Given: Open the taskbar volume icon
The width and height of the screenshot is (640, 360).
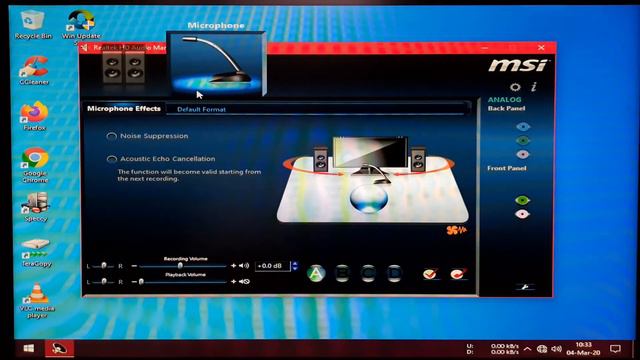Looking at the screenshot, I should click(556, 349).
